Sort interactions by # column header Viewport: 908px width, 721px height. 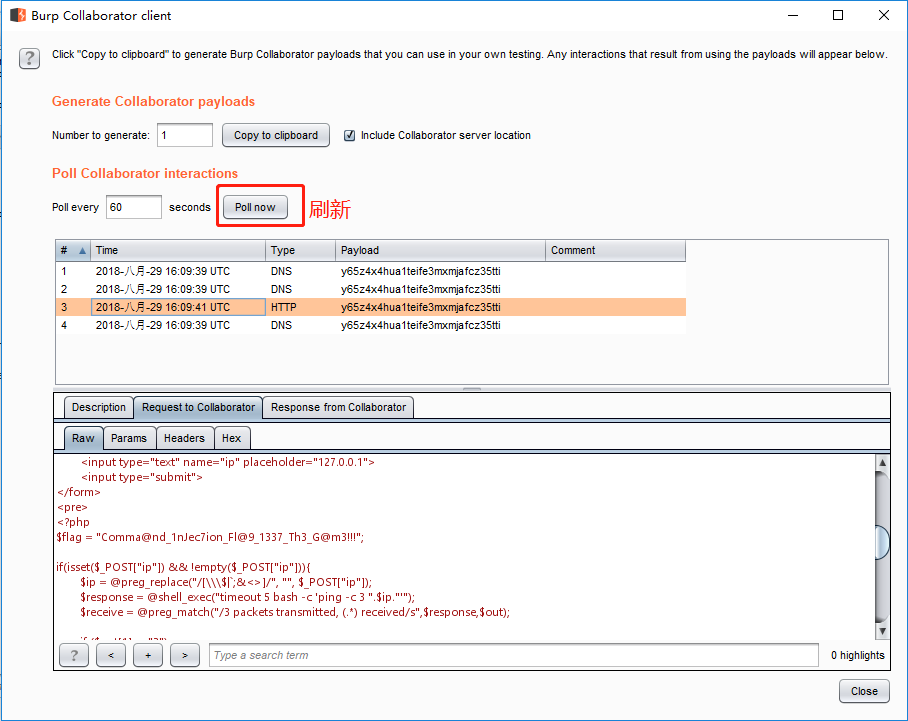click(x=72, y=251)
